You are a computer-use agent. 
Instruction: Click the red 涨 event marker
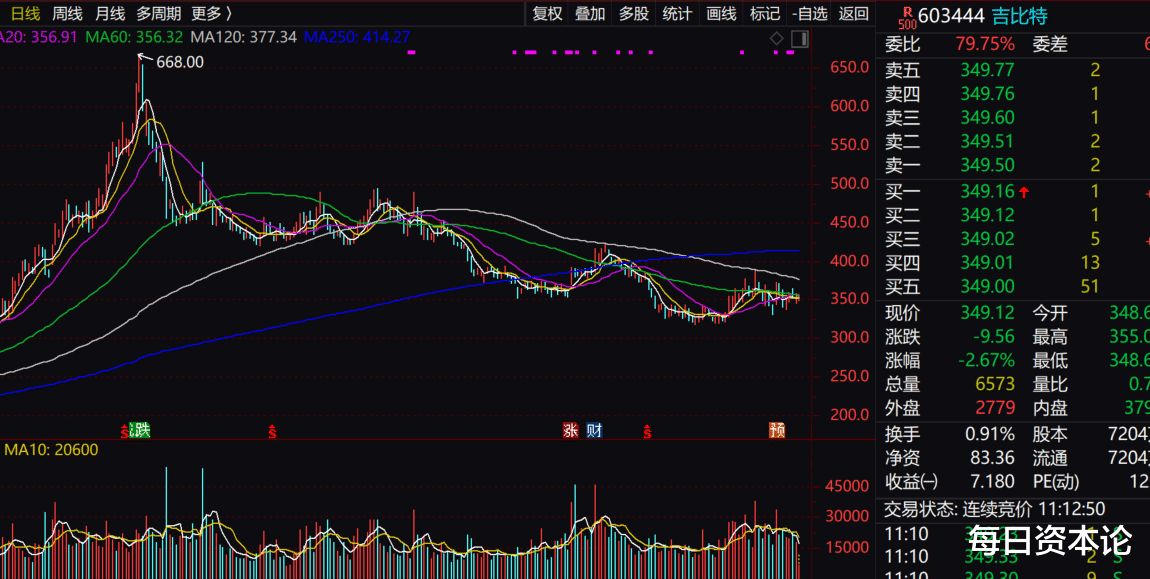(571, 430)
